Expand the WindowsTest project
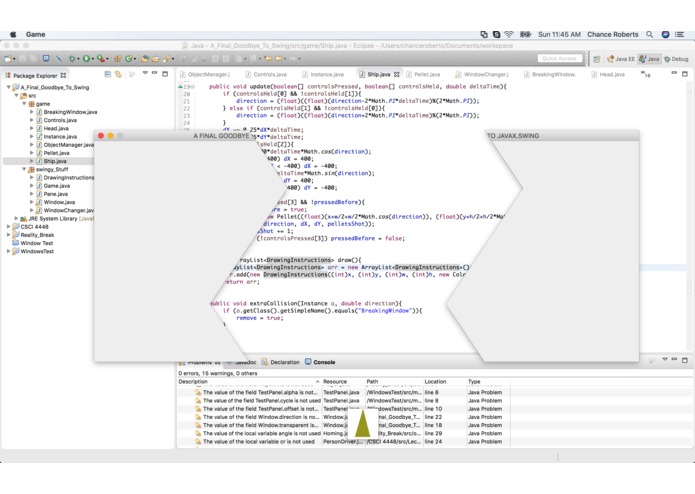This screenshot has height=494, width=695. click(x=8, y=251)
